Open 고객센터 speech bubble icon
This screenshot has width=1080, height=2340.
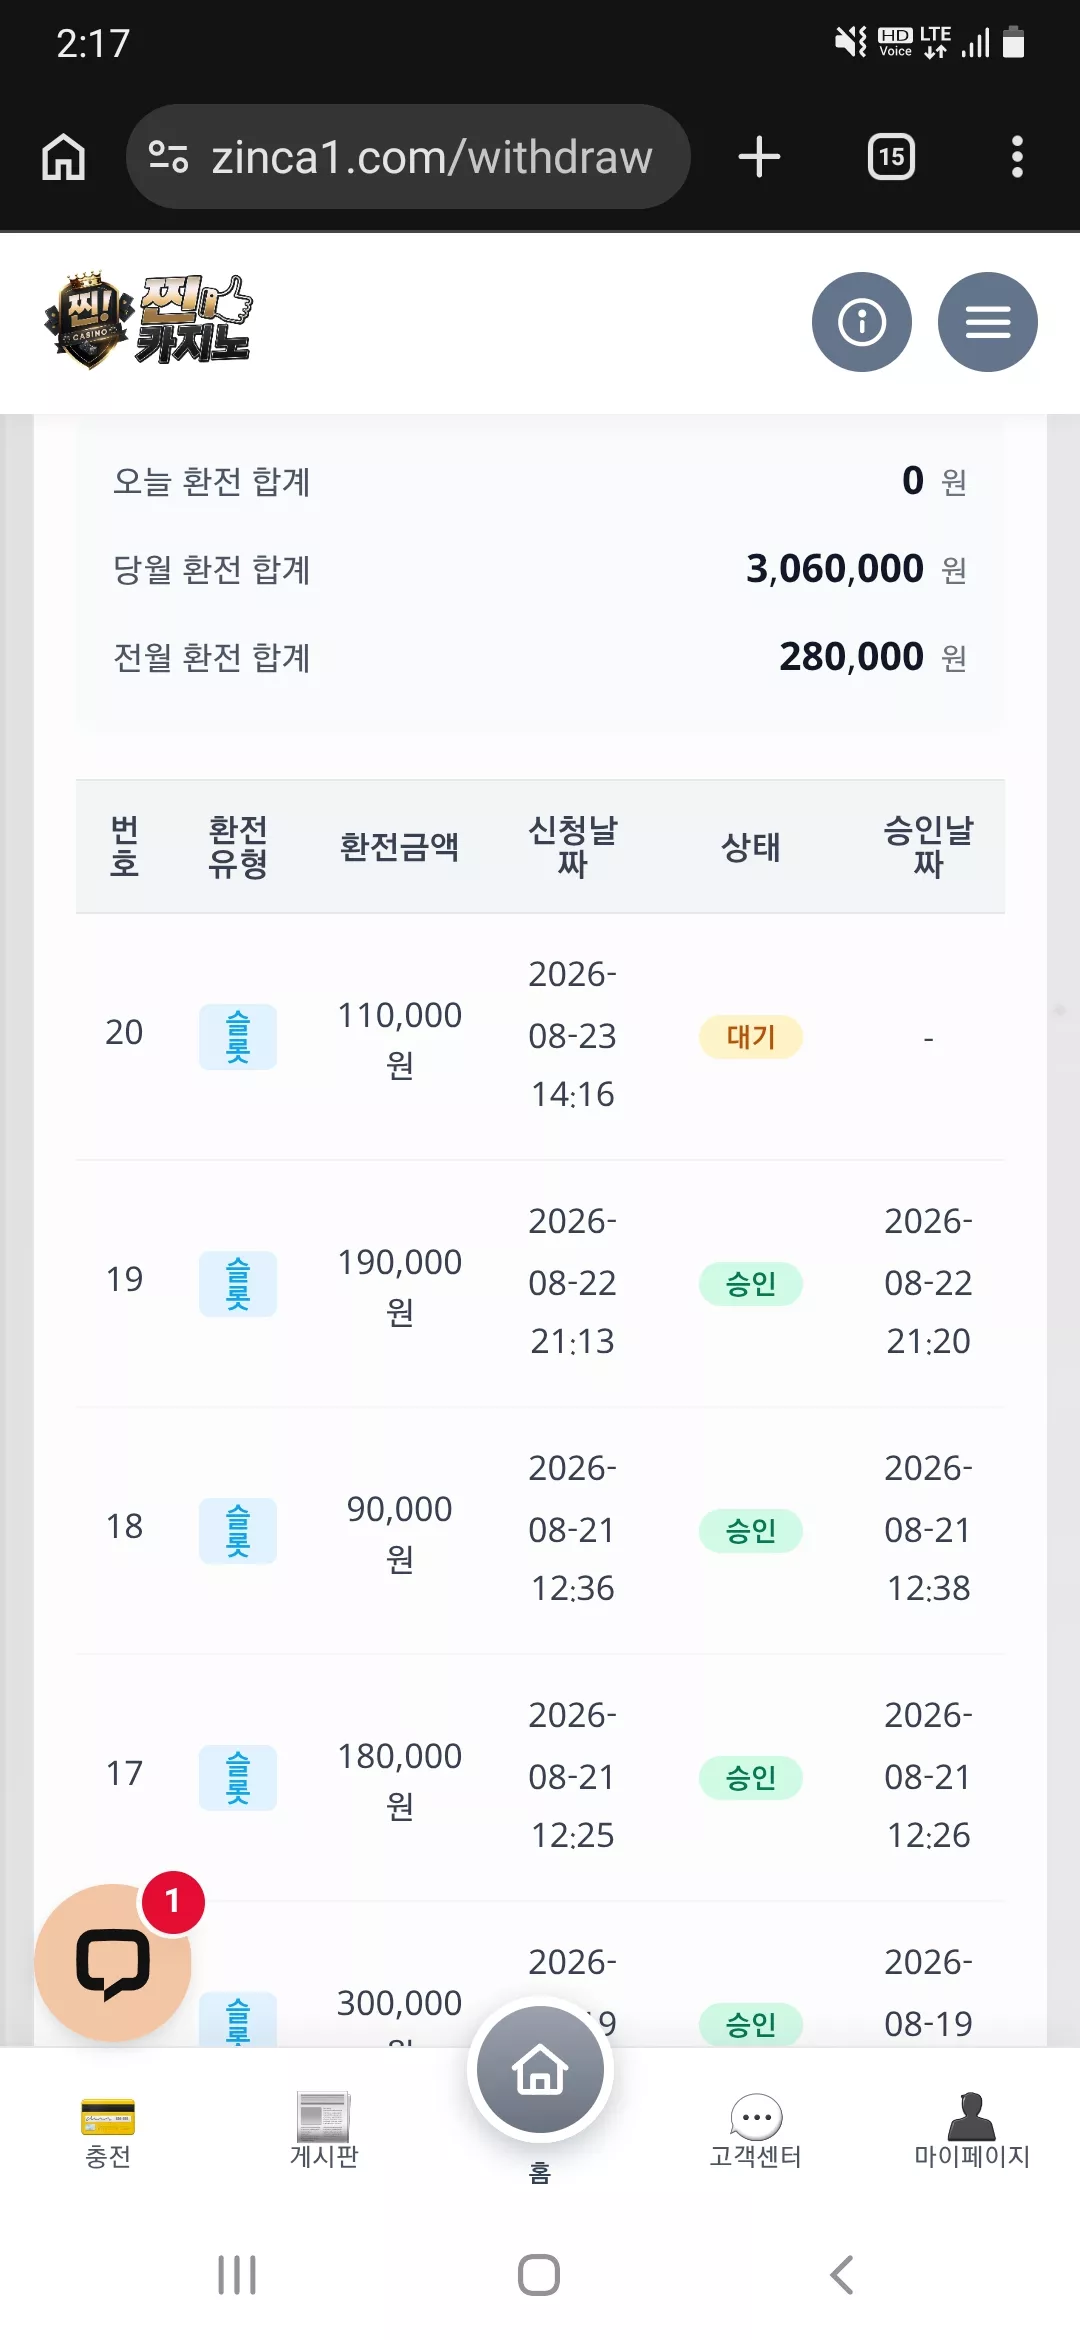(x=756, y=2116)
